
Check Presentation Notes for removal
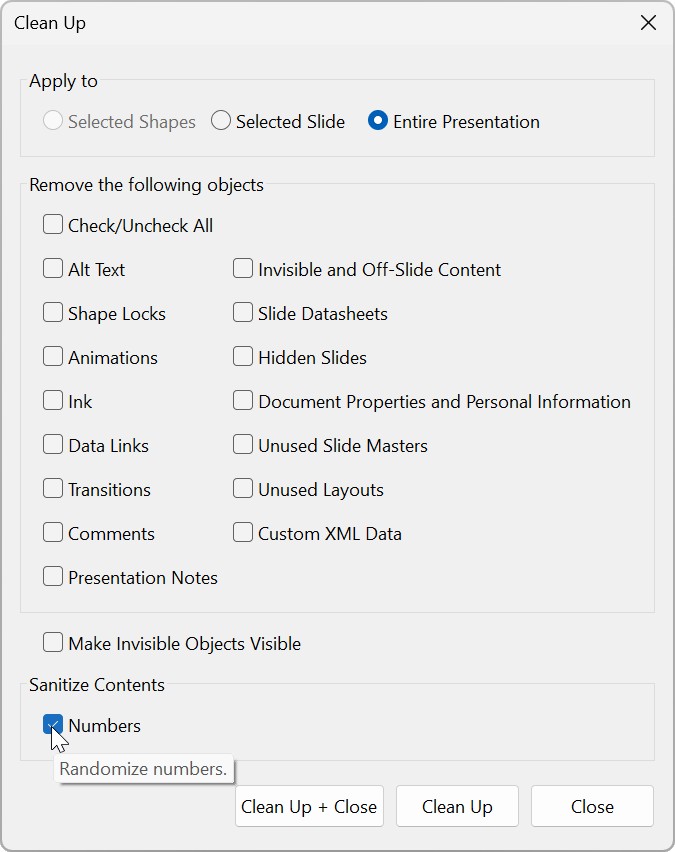pyautogui.click(x=53, y=577)
